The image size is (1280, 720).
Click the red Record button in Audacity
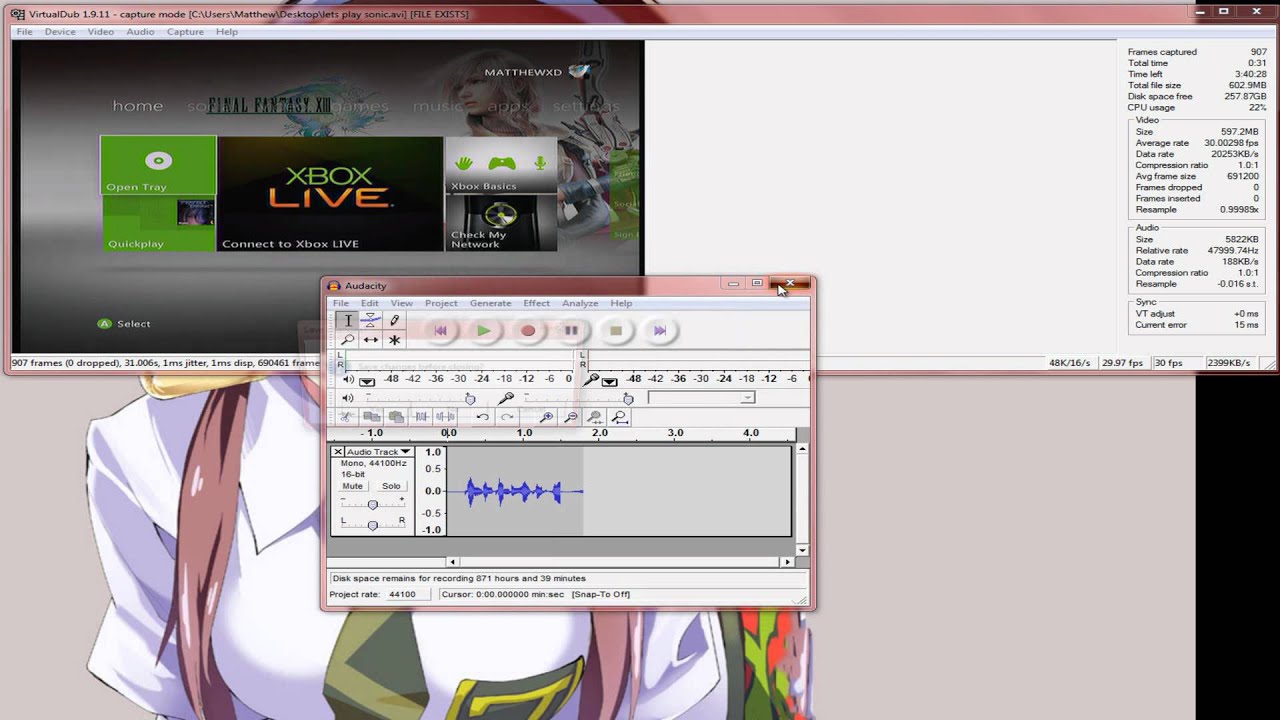(x=528, y=330)
